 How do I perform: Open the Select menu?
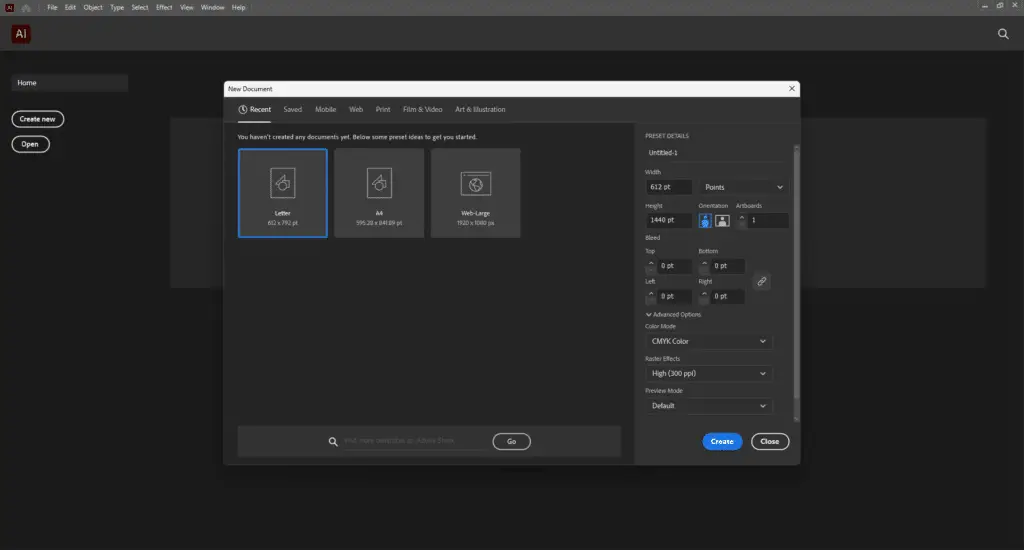pos(140,8)
